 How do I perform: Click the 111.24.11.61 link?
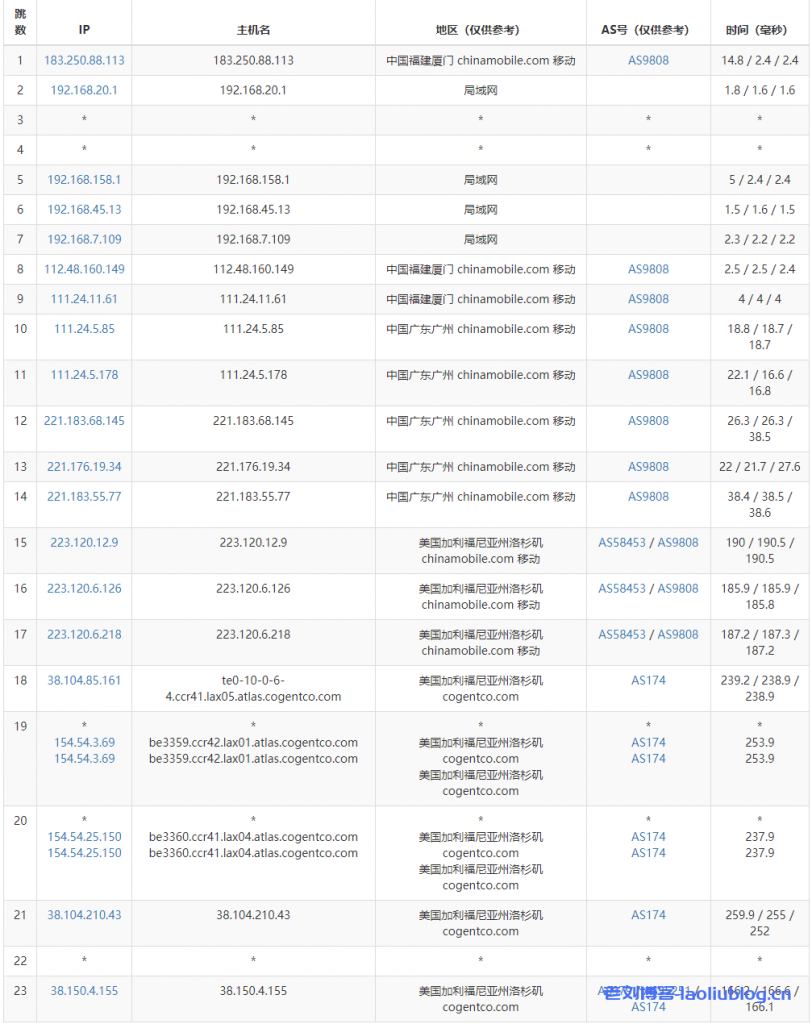pos(83,298)
